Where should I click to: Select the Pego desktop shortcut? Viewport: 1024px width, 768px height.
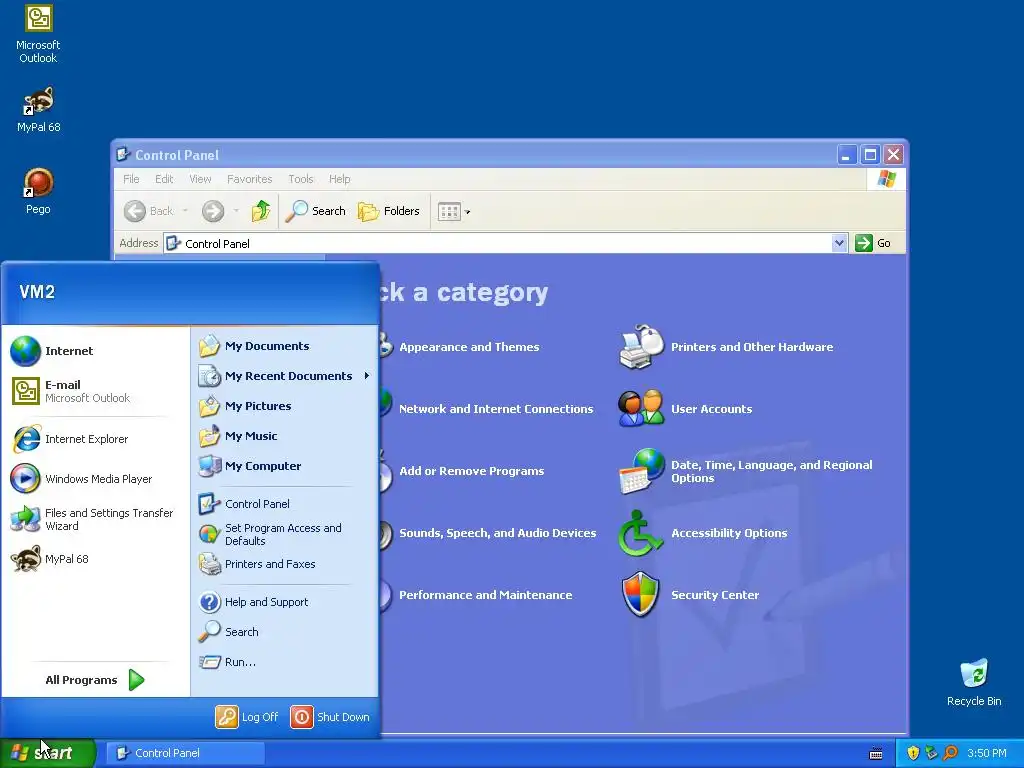38,191
